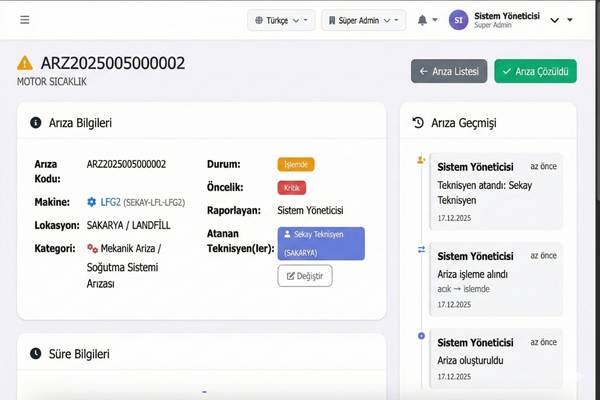Expand the Sistem Yöneticisi profile chevron
Viewport: 600px width, 400px height.
point(570,20)
